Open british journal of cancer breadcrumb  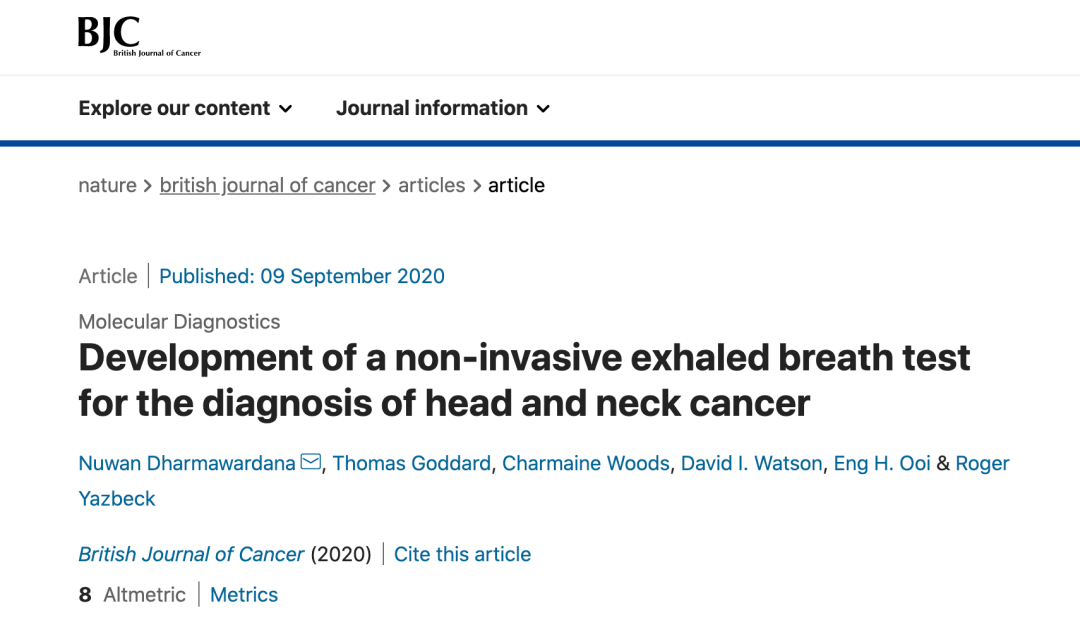coord(267,185)
